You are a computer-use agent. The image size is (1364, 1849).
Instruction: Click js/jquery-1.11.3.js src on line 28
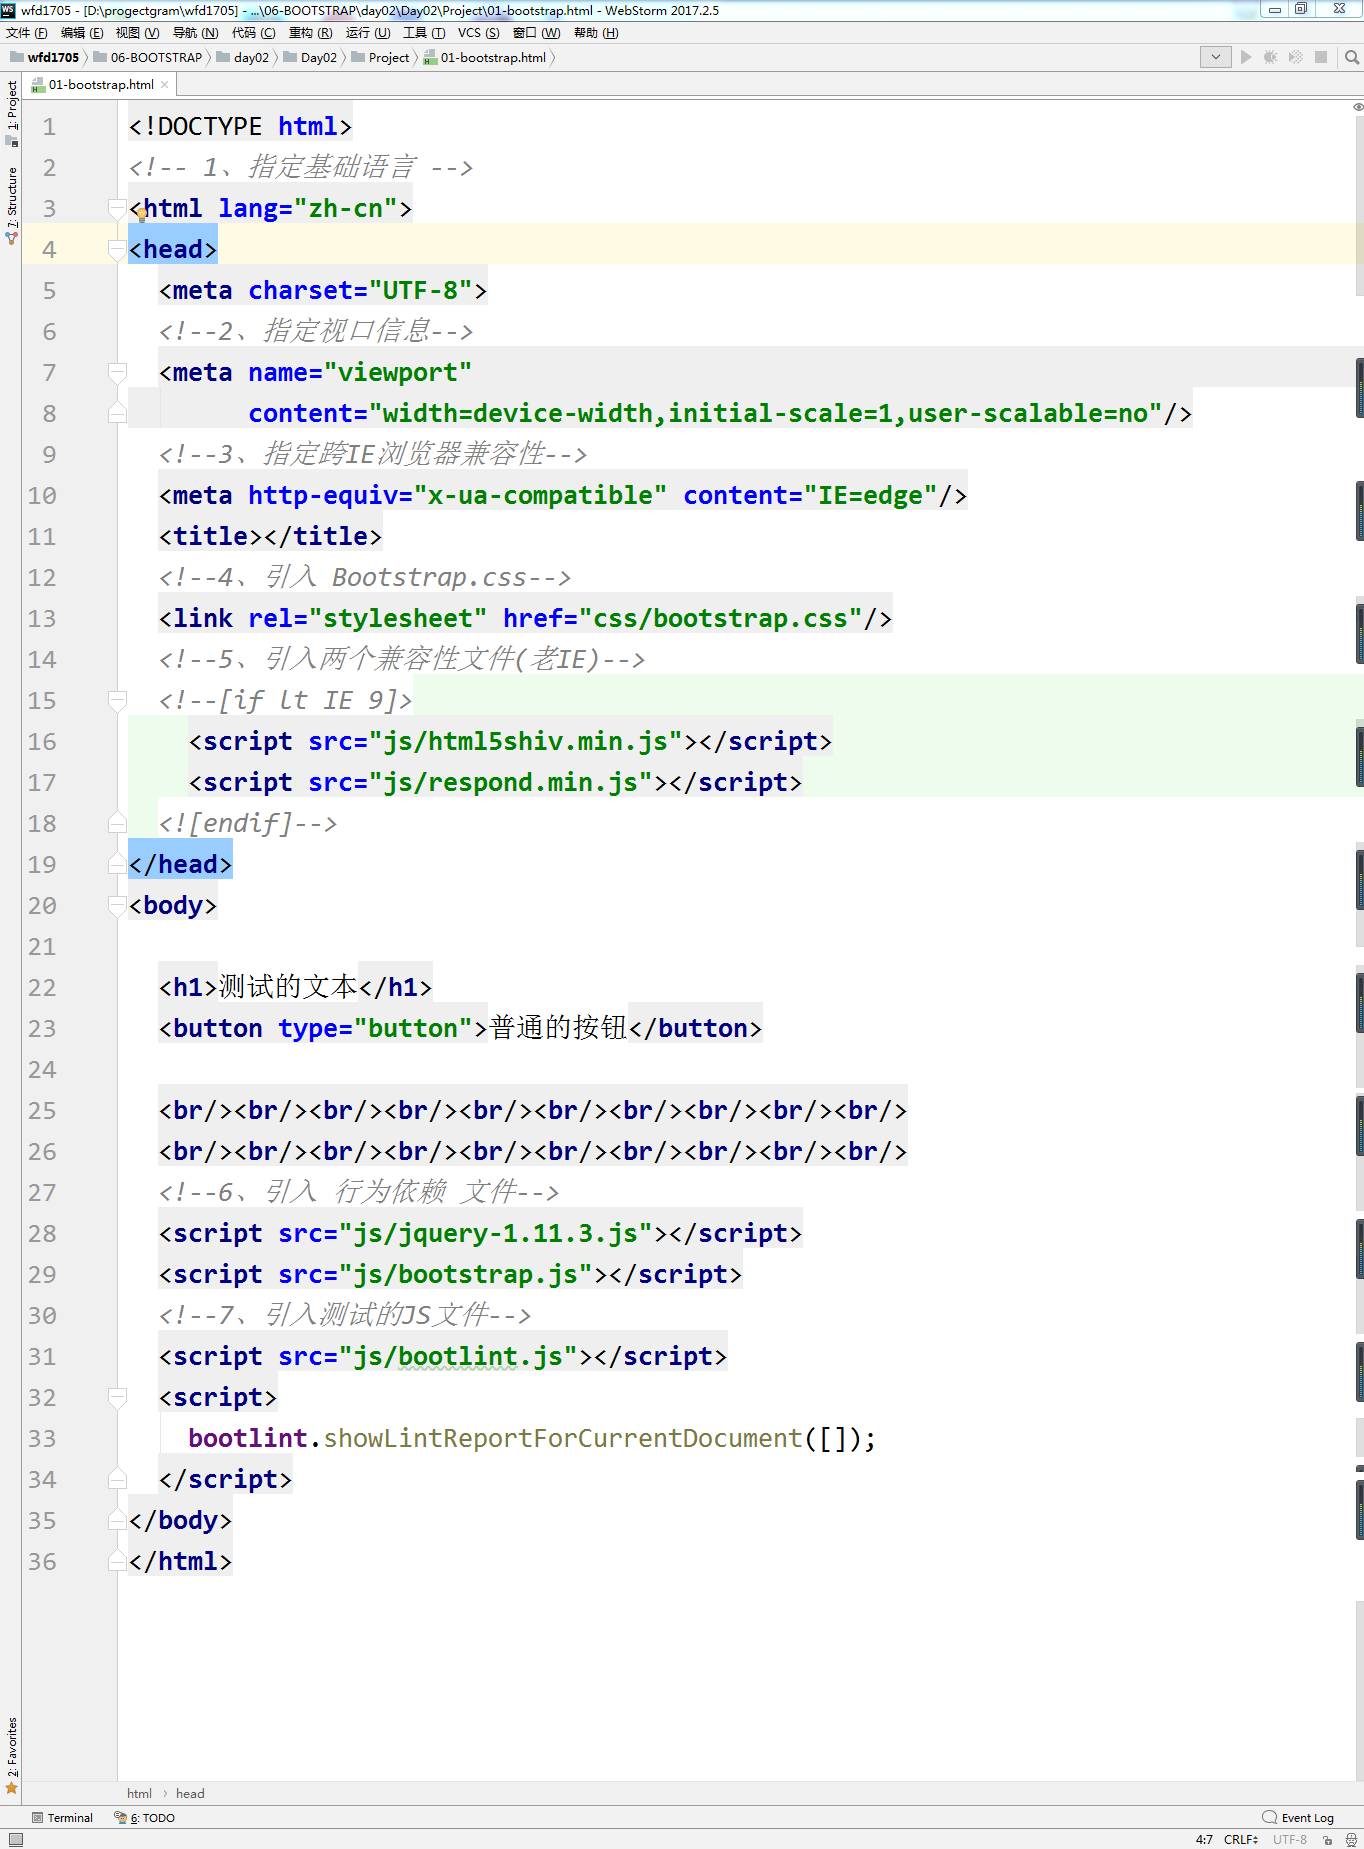coord(495,1233)
